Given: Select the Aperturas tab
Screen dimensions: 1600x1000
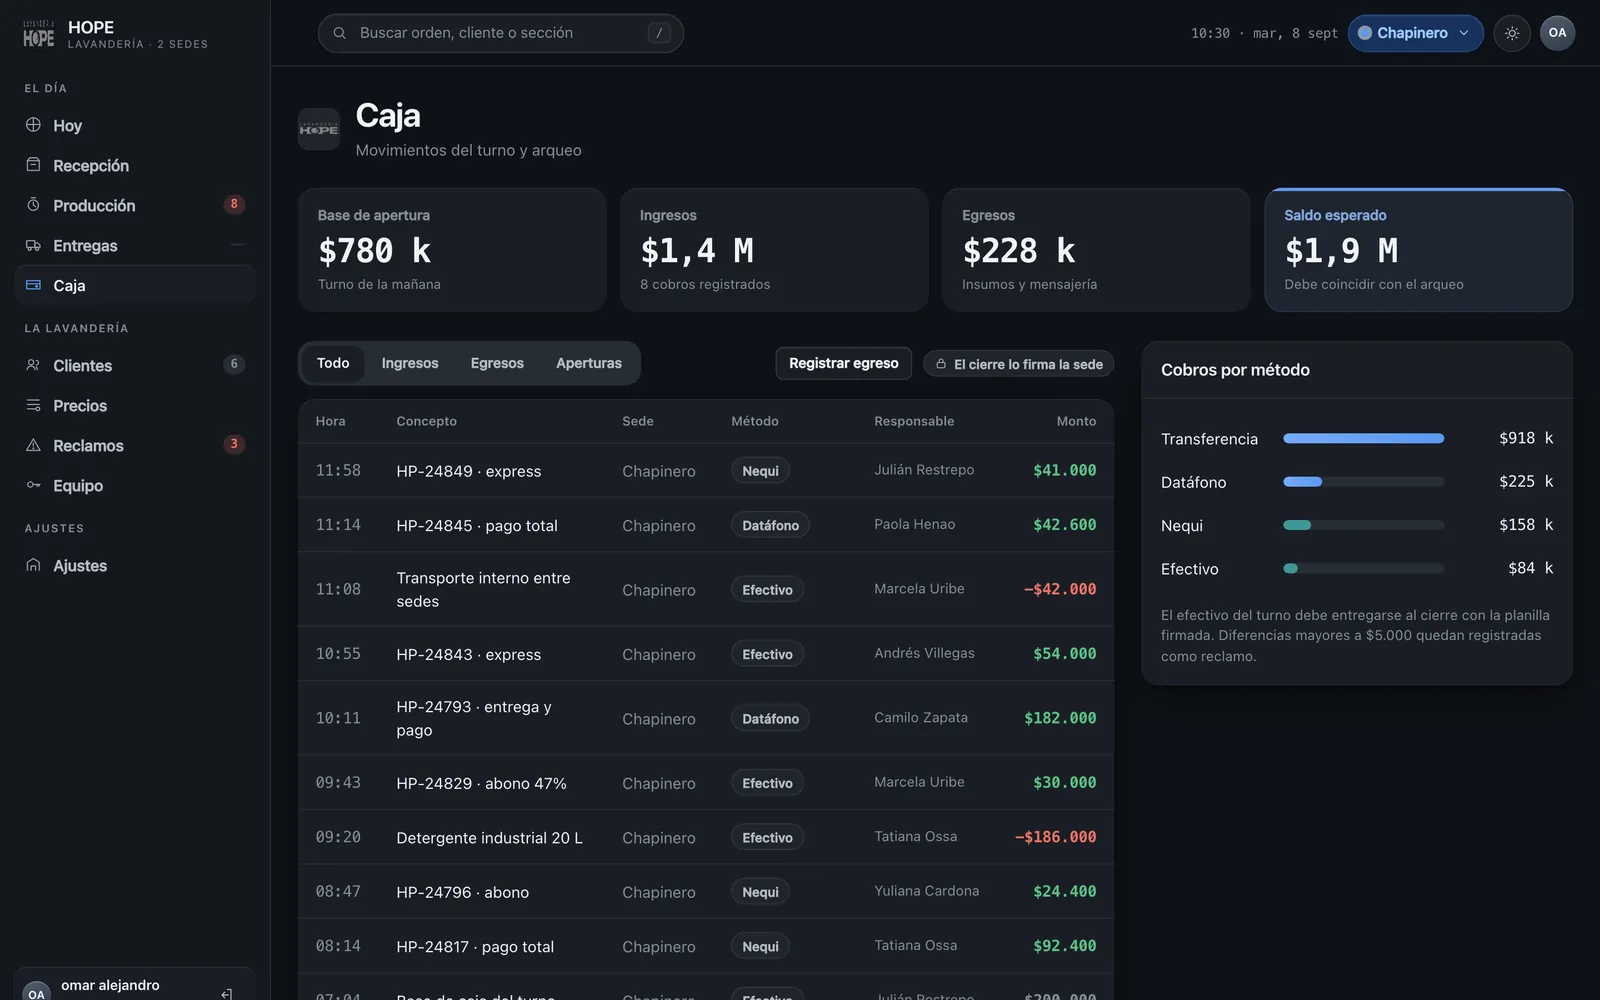Looking at the screenshot, I should coord(589,363).
